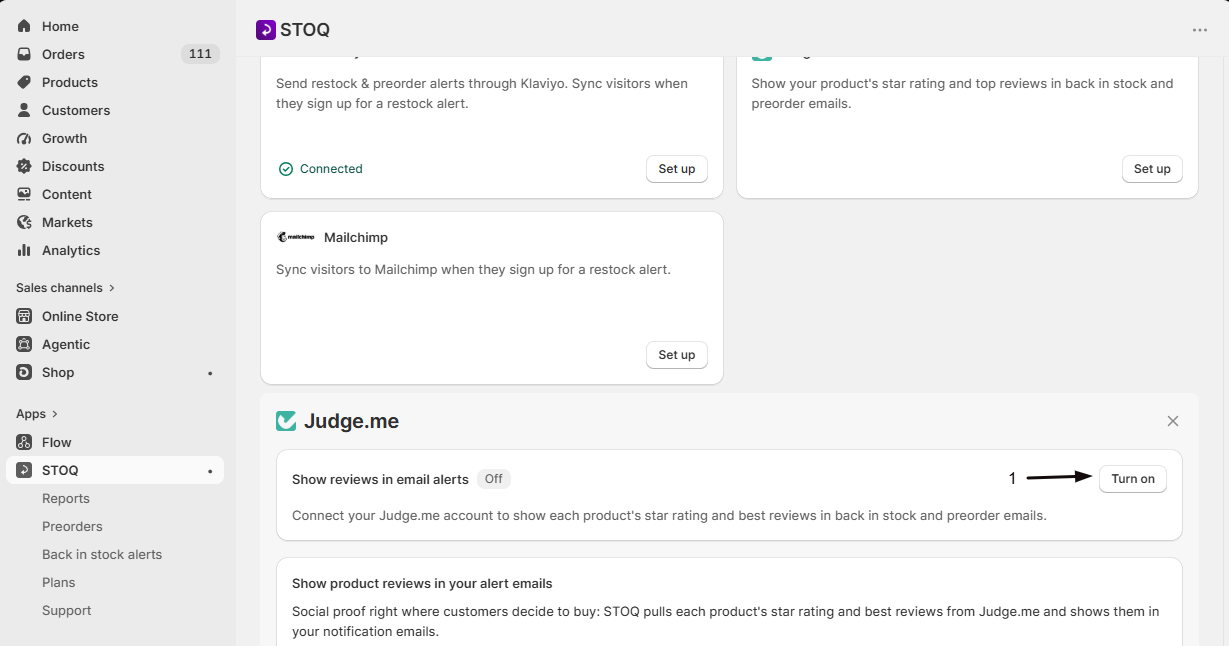Close the Judge.me panel
This screenshot has height=646, width=1229.
coord(1173,421)
